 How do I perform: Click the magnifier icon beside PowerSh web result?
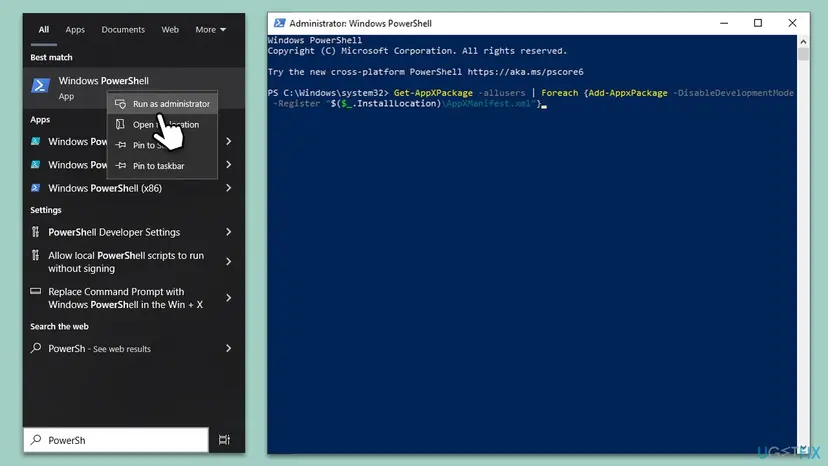pyautogui.click(x=36, y=348)
